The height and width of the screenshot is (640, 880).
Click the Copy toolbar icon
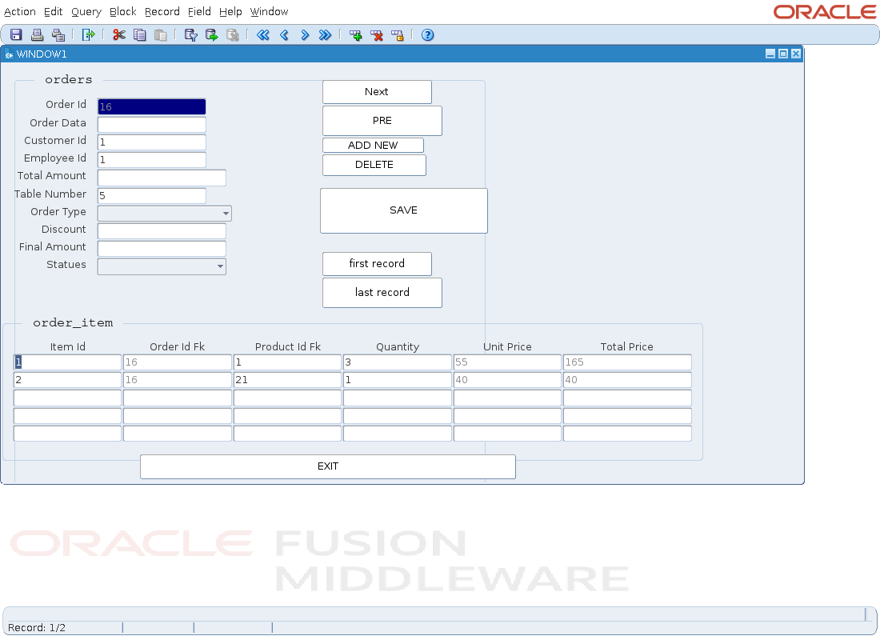tap(140, 35)
